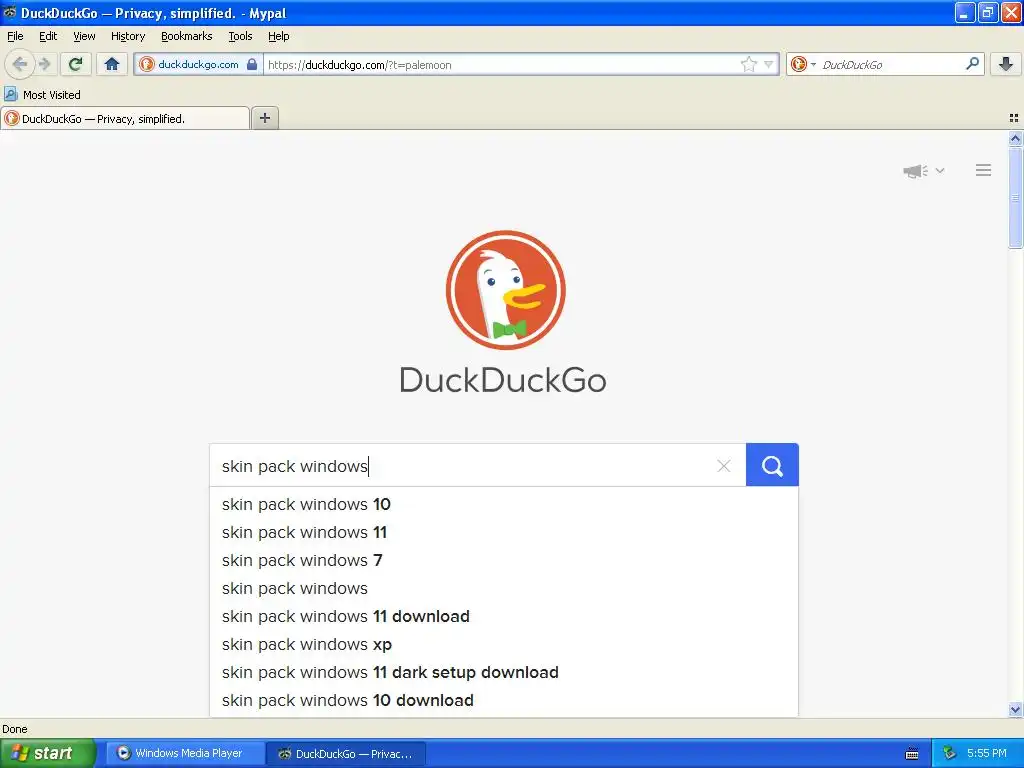This screenshot has width=1024, height=768.
Task: Open the History menu
Action: click(x=128, y=36)
